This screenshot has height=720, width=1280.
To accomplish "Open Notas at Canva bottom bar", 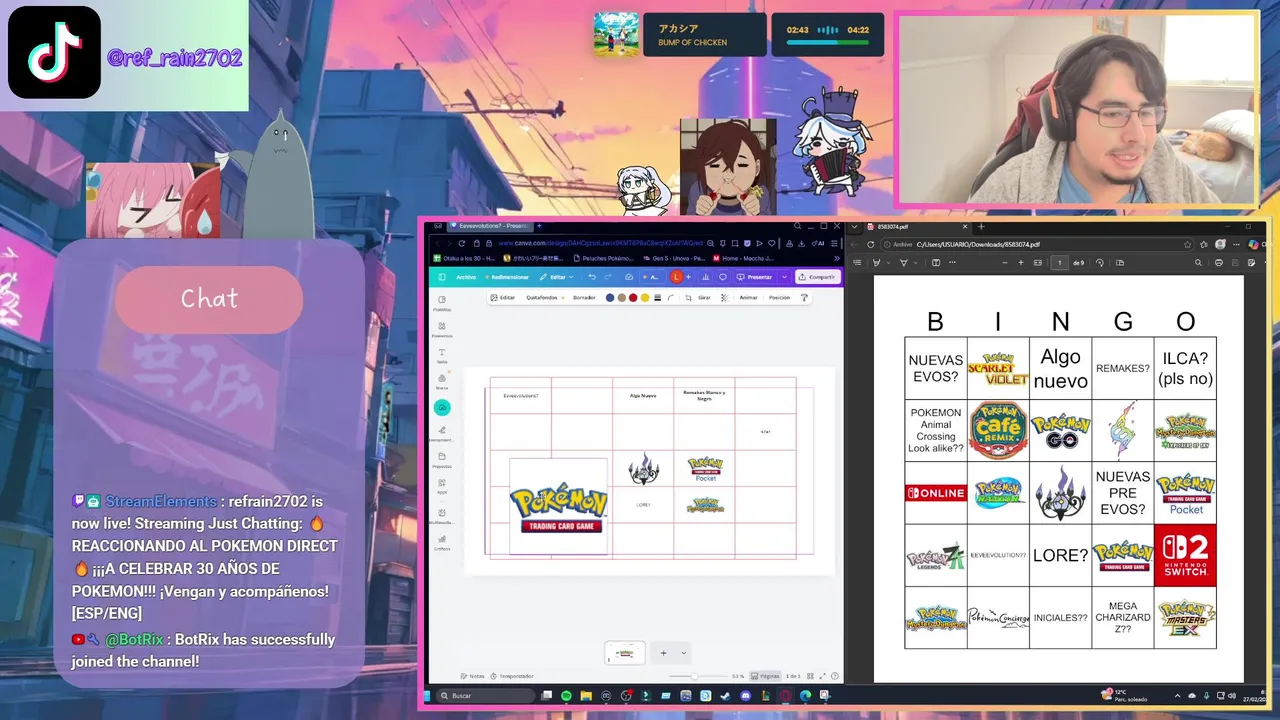I will tap(472, 676).
